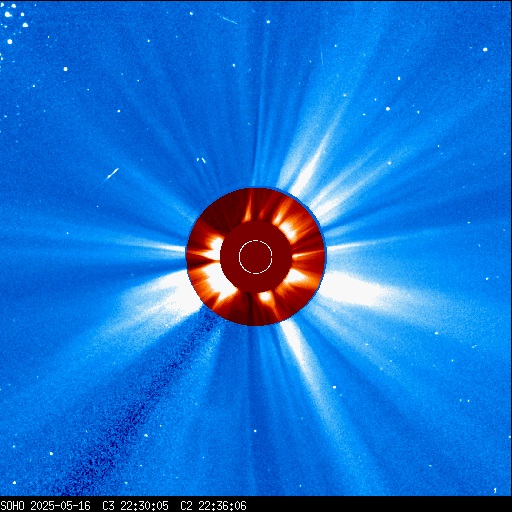Click the elongated bright streak left of center

[x=112, y=174]
